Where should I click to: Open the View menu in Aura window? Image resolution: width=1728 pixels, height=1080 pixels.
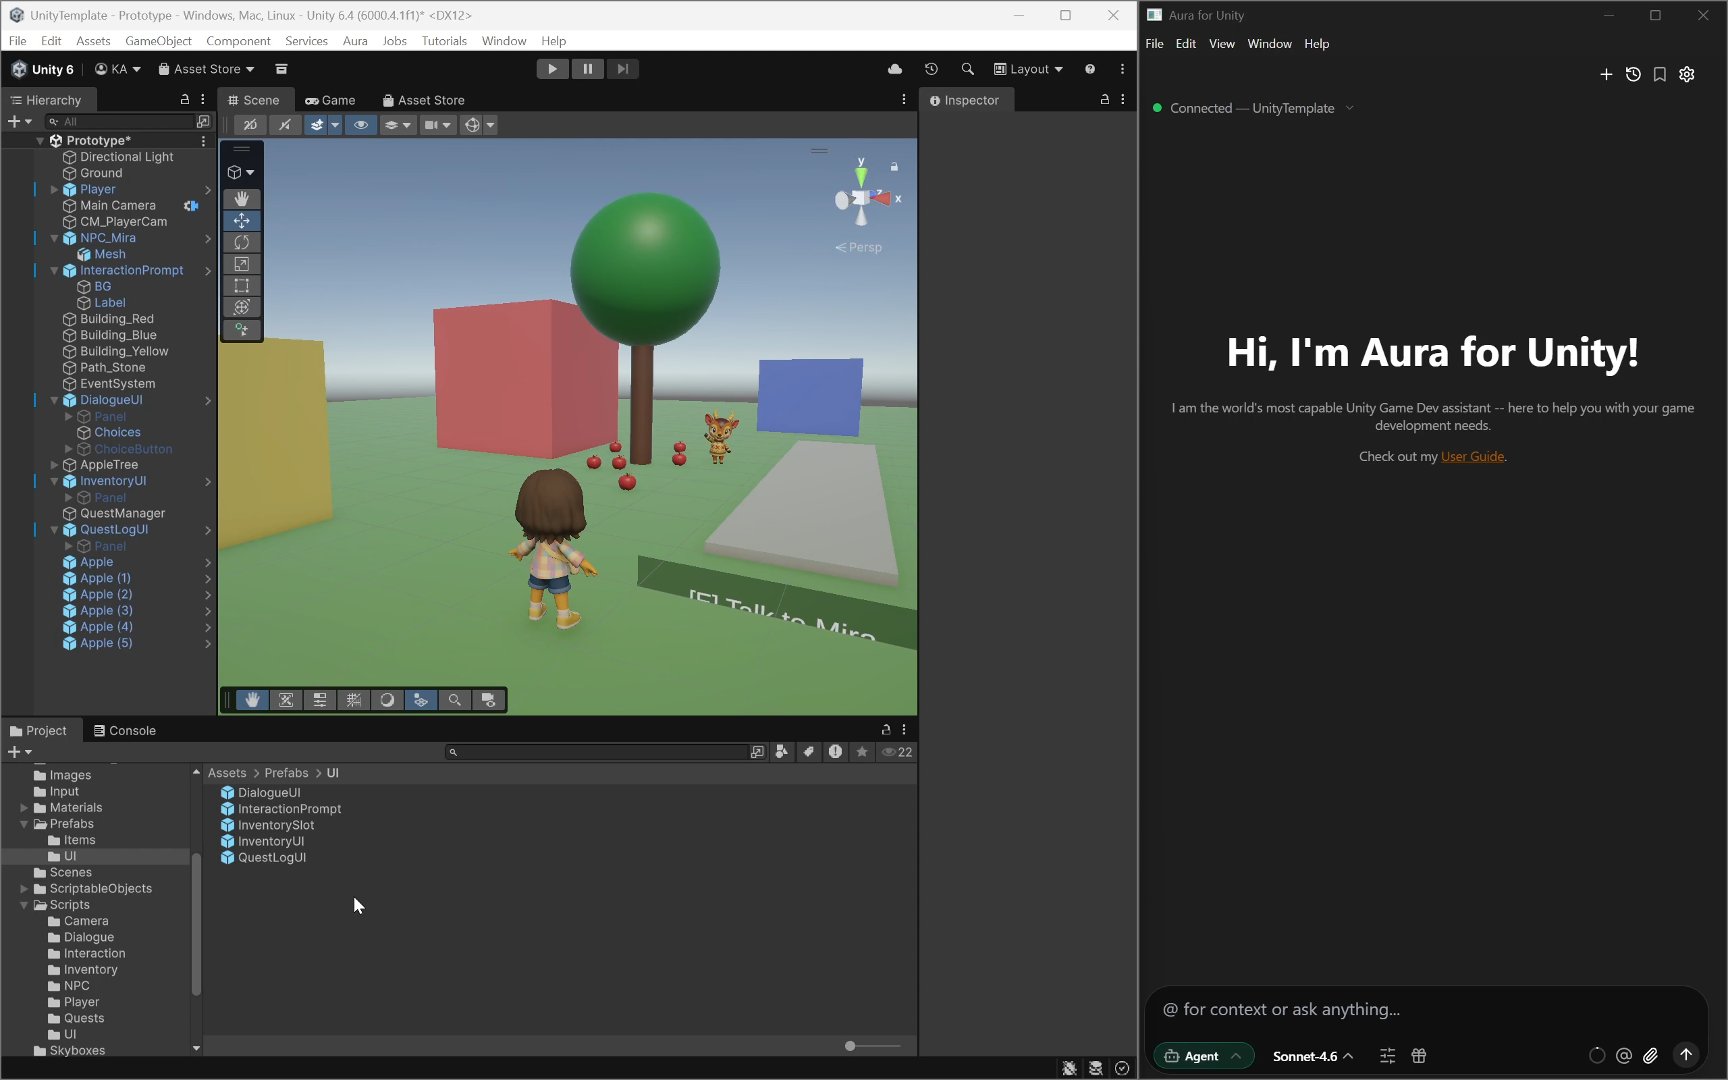(x=1221, y=44)
